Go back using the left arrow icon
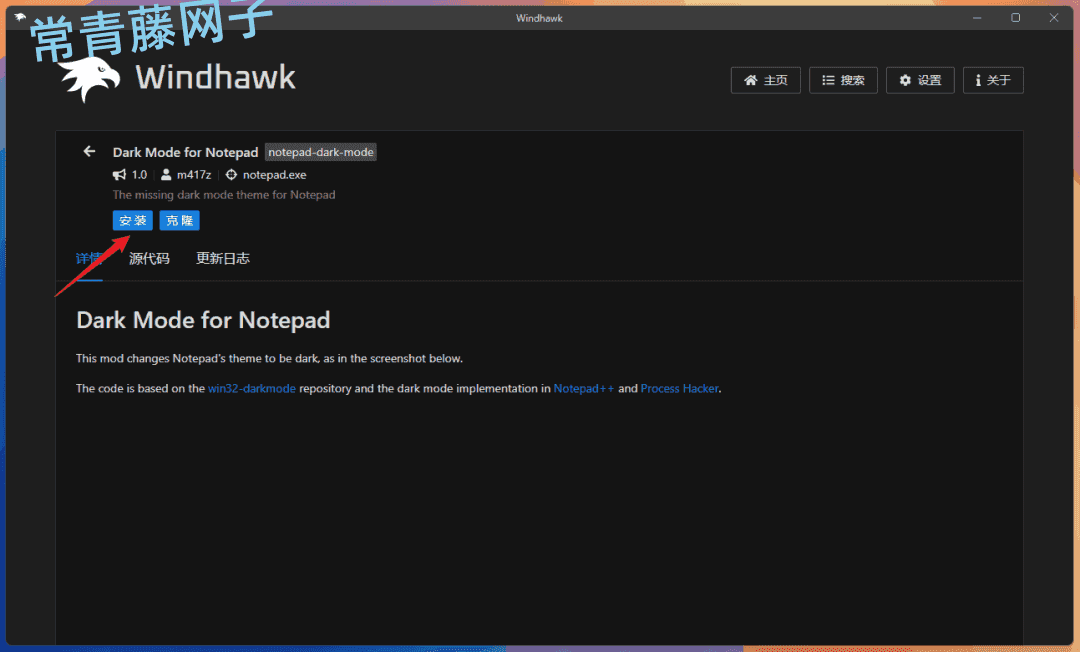Image resolution: width=1080 pixels, height=652 pixels. [x=89, y=151]
